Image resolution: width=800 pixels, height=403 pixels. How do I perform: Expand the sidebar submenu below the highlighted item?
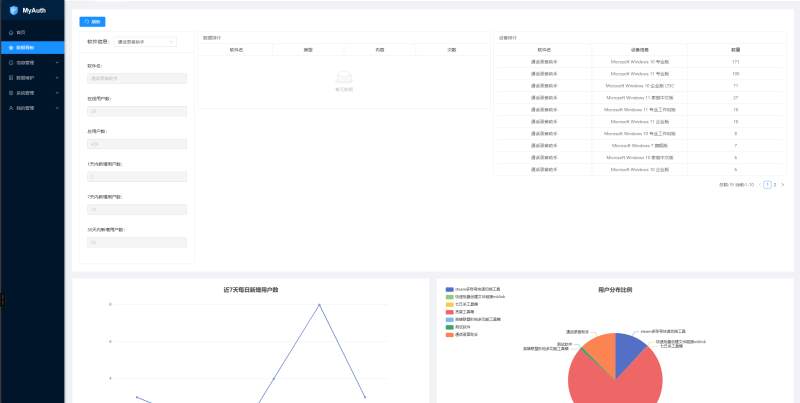tap(32, 63)
